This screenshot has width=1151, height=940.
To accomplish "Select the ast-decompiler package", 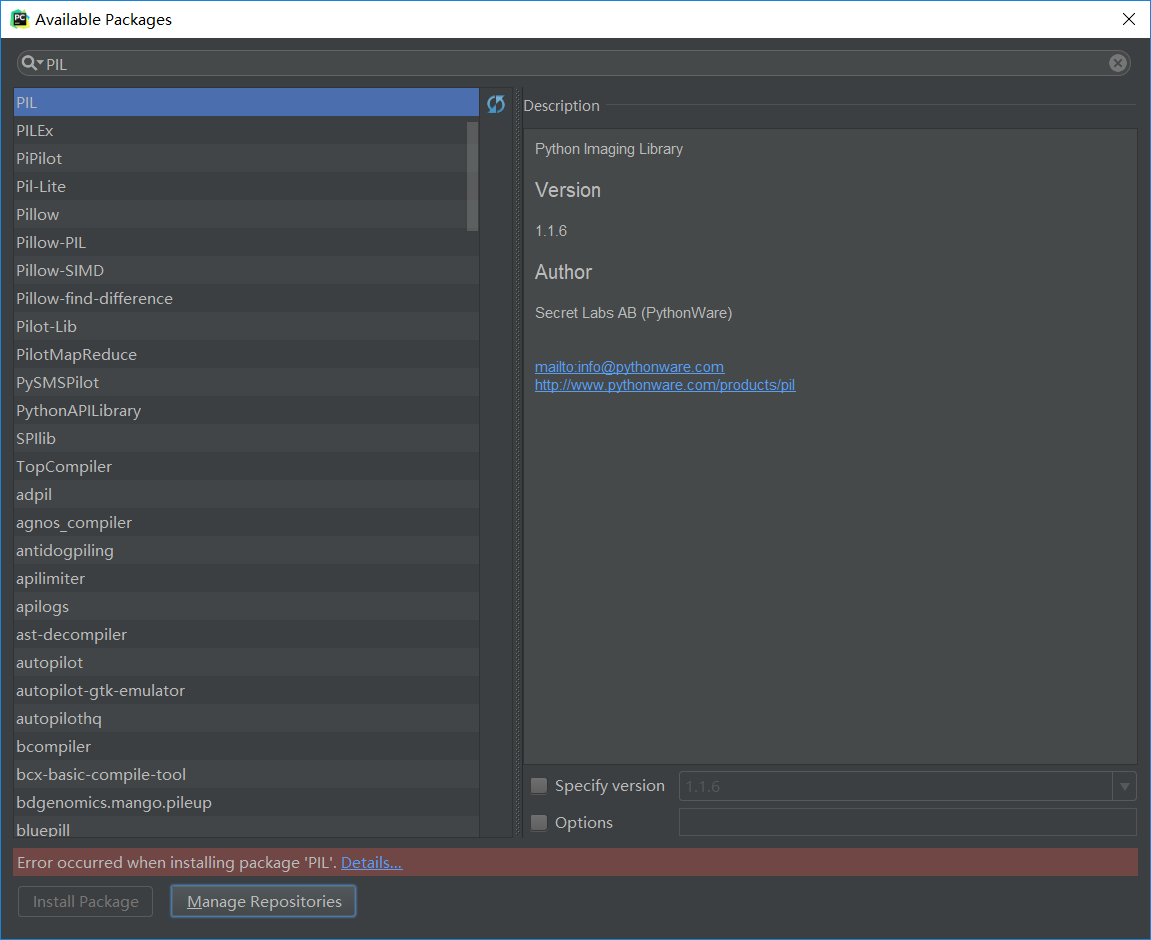I will (x=246, y=635).
